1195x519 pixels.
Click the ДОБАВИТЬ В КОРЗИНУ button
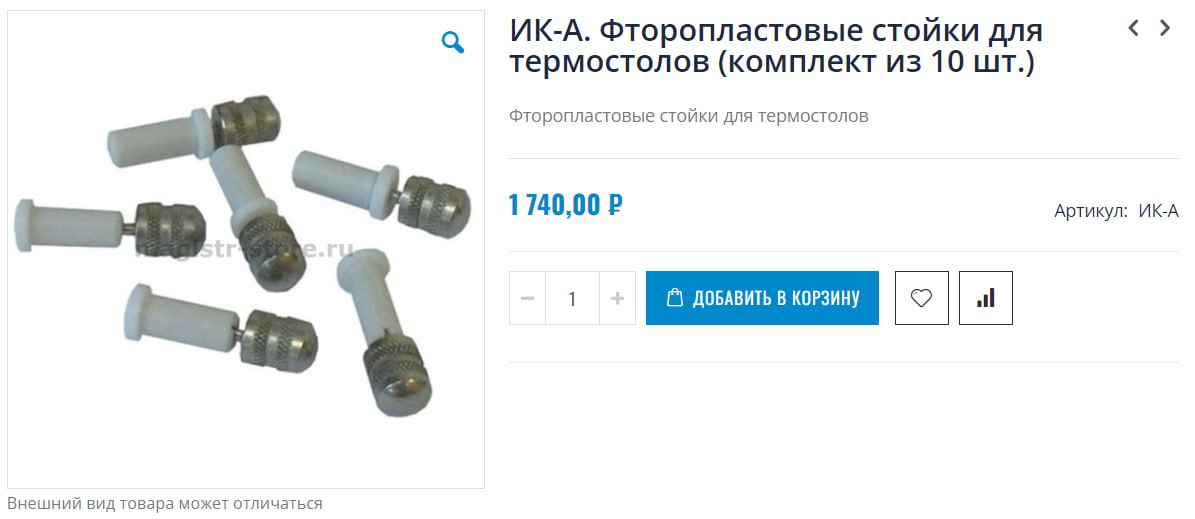click(x=762, y=298)
